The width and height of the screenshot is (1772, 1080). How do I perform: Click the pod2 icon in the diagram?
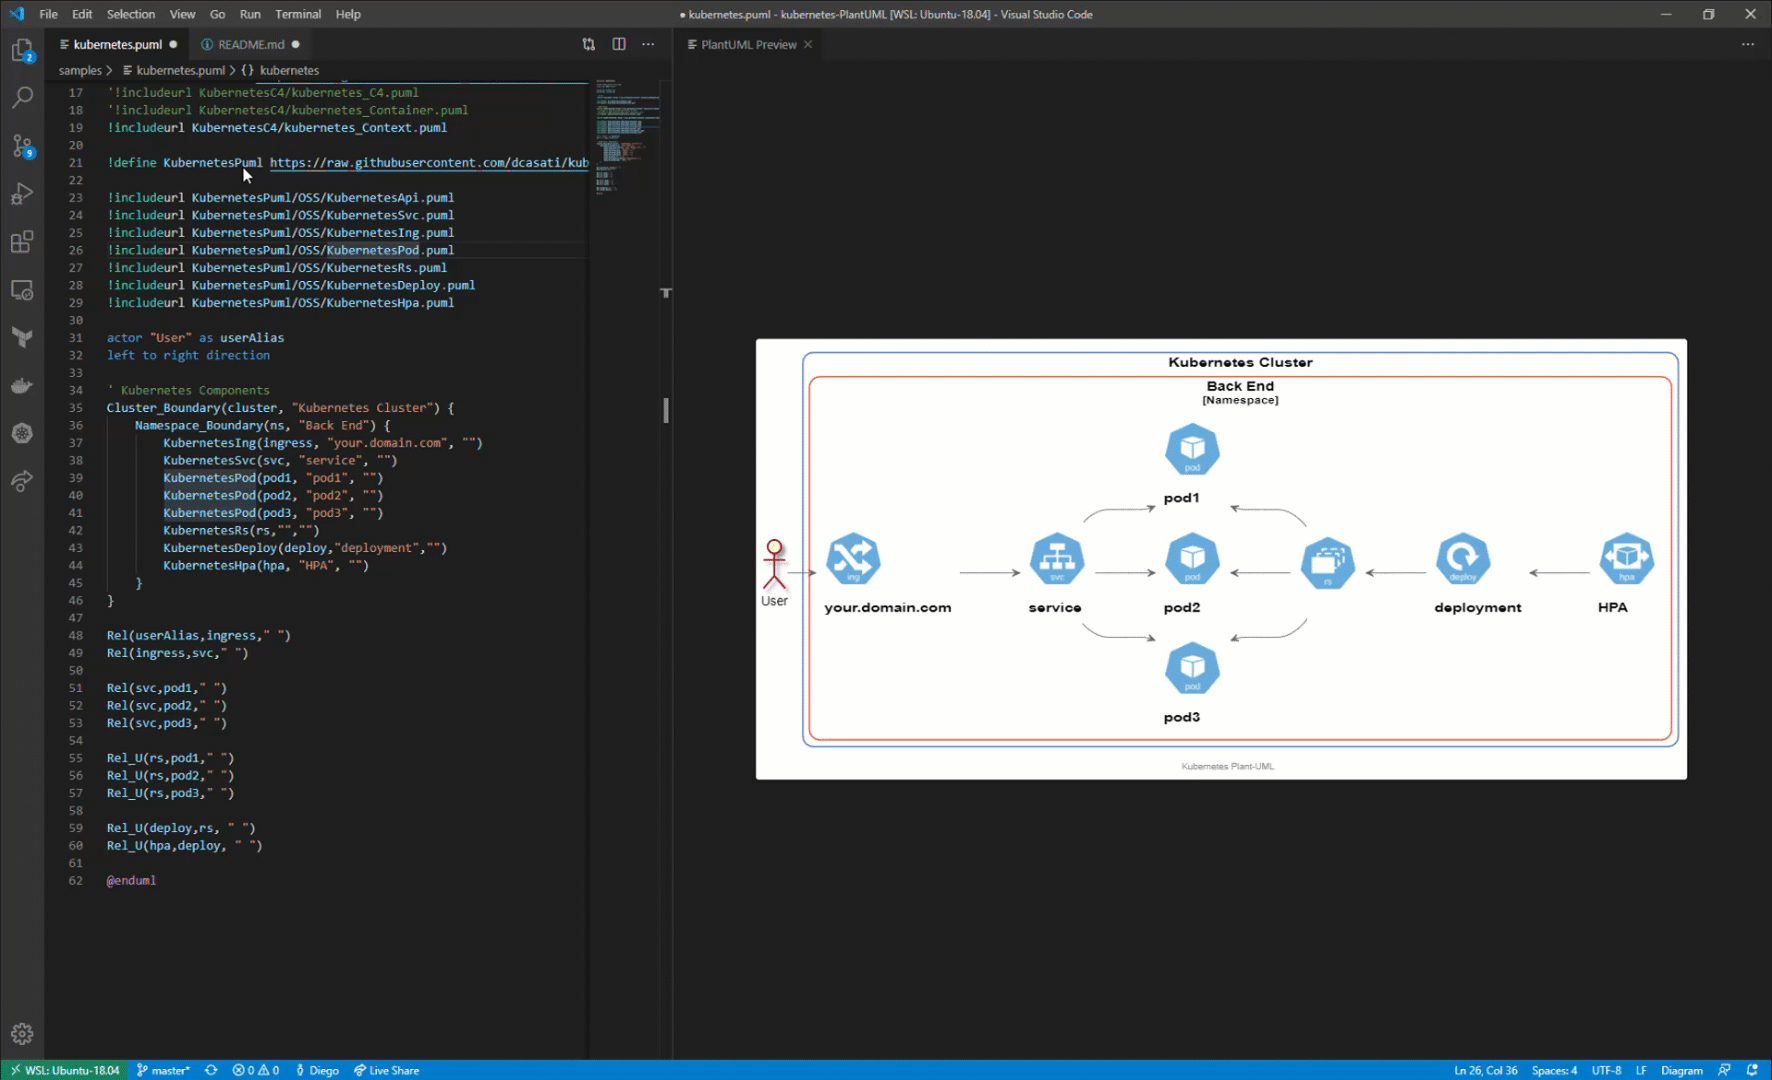coord(1192,558)
